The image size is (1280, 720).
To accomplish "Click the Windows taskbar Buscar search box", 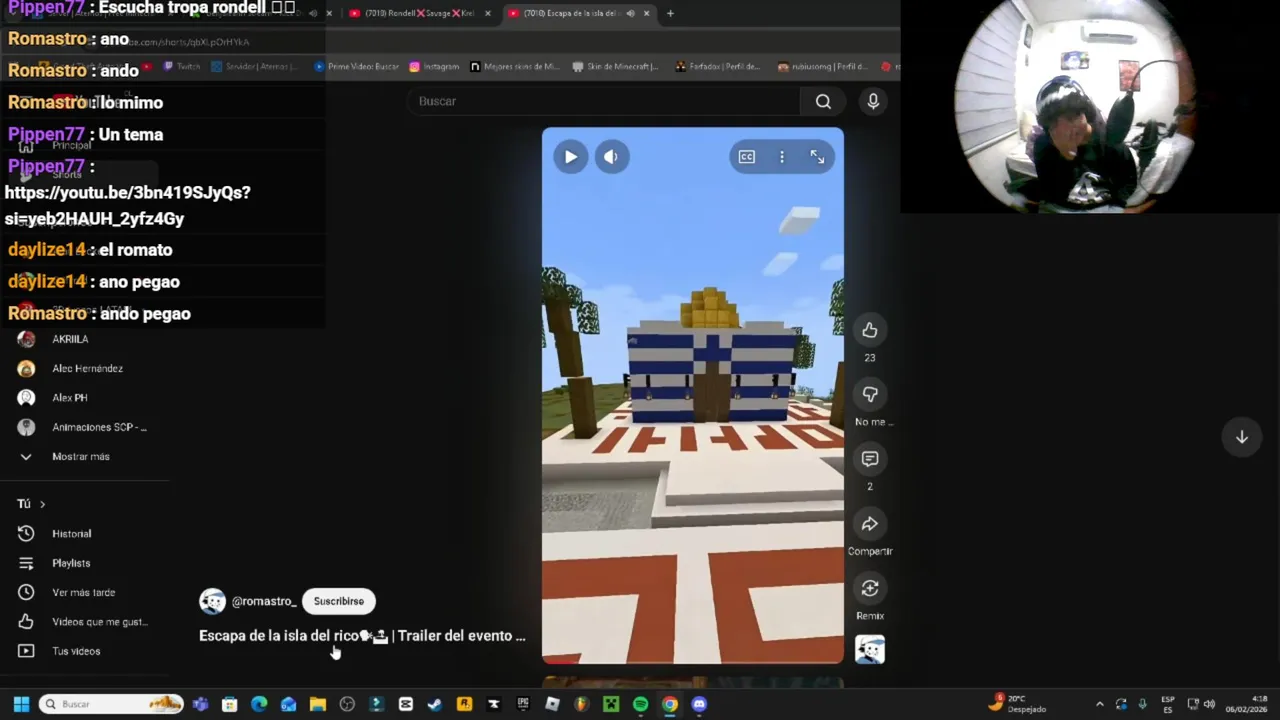I will [x=111, y=704].
